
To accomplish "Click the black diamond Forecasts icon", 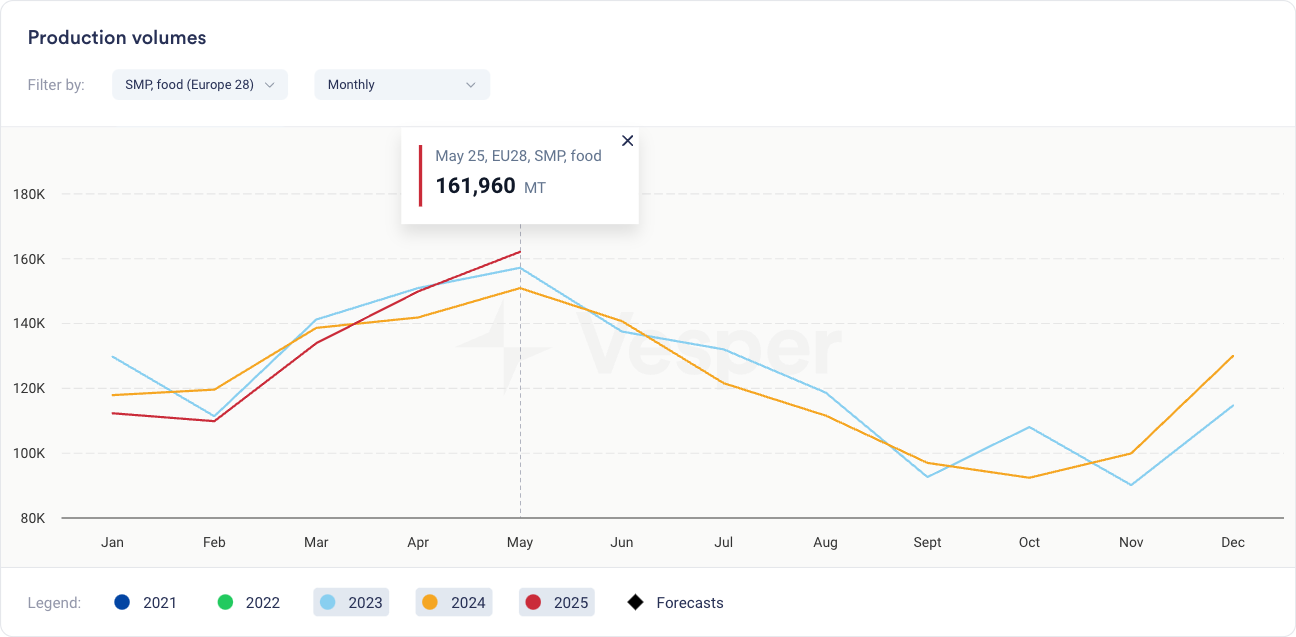I will (635, 602).
